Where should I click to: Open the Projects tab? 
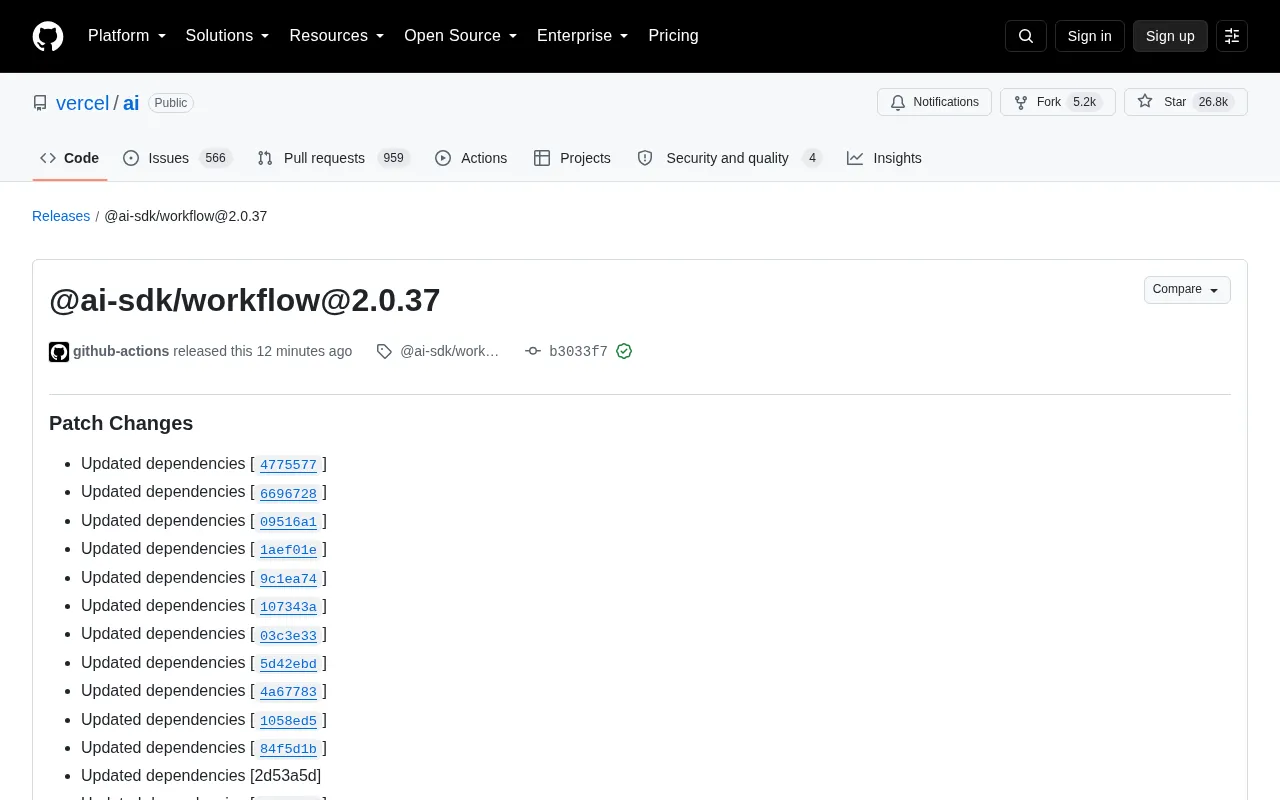572,158
